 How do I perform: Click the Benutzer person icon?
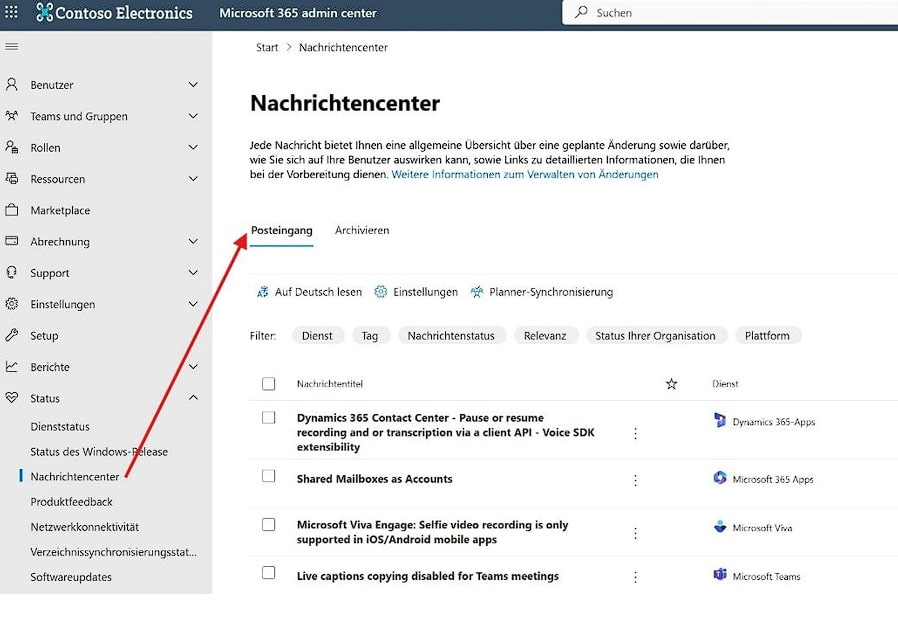[11, 84]
